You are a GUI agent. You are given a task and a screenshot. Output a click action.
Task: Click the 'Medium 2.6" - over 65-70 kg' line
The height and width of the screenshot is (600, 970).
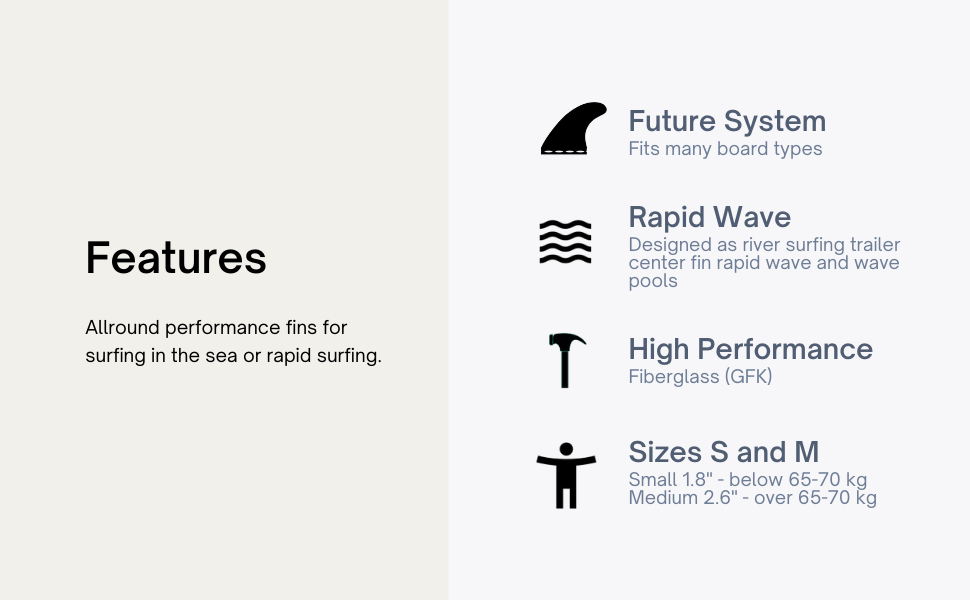[x=752, y=497]
